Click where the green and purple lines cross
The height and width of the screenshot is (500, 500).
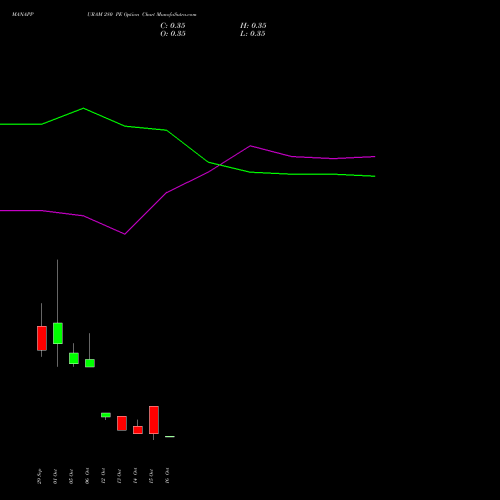pos(220,165)
